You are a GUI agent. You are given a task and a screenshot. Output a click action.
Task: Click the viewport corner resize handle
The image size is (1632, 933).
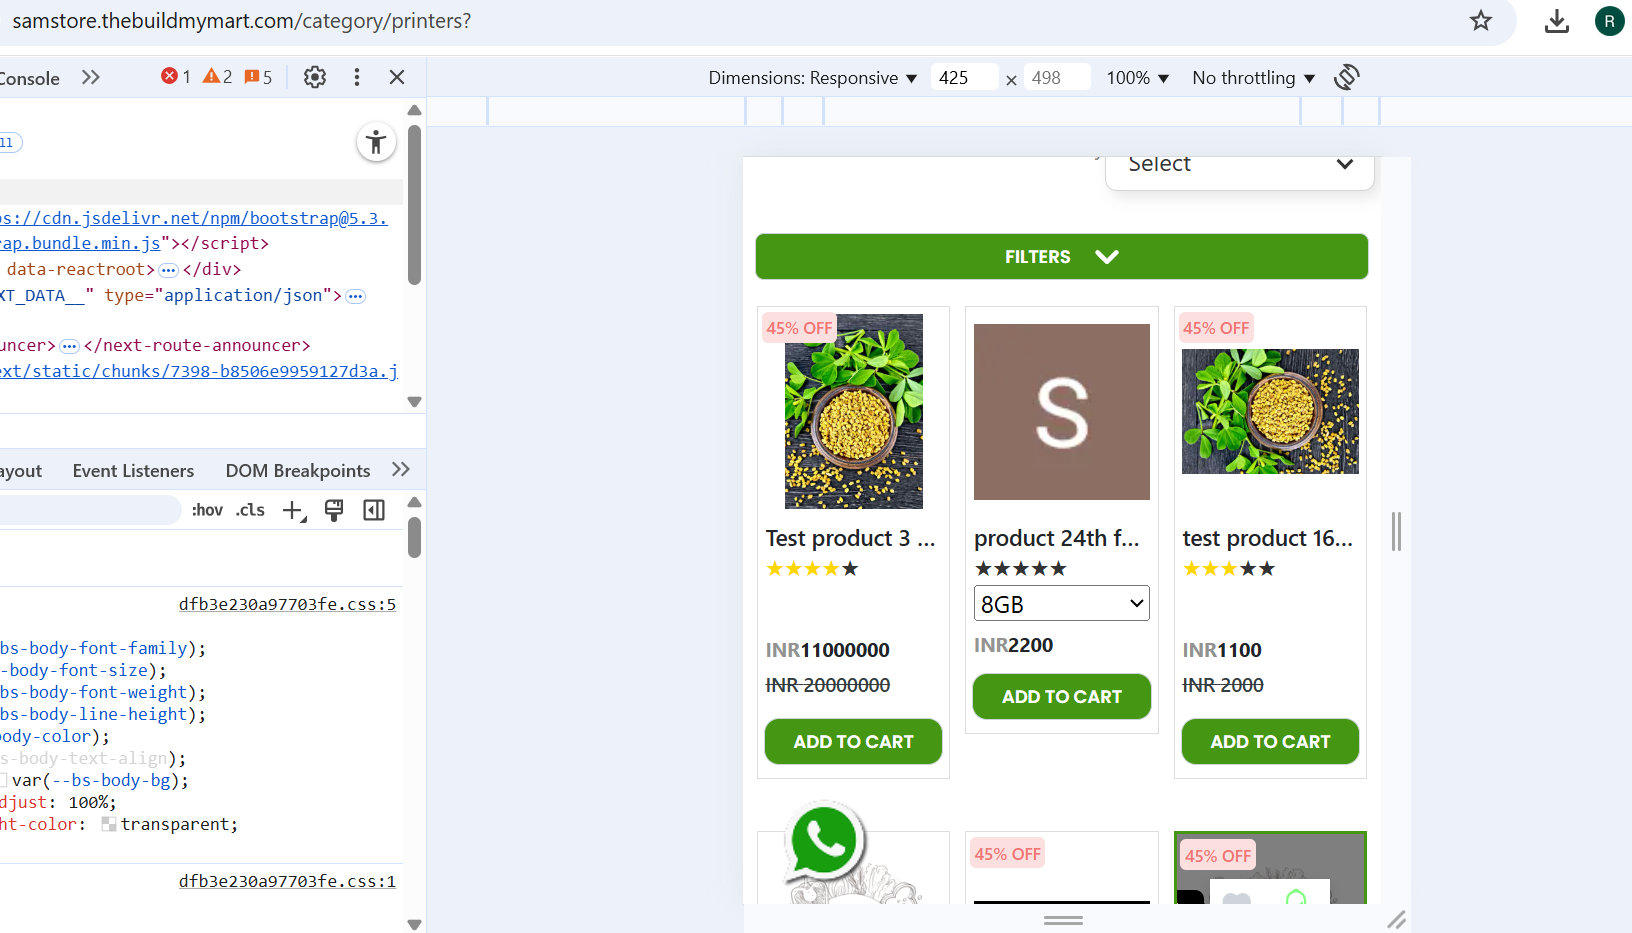tap(1396, 919)
